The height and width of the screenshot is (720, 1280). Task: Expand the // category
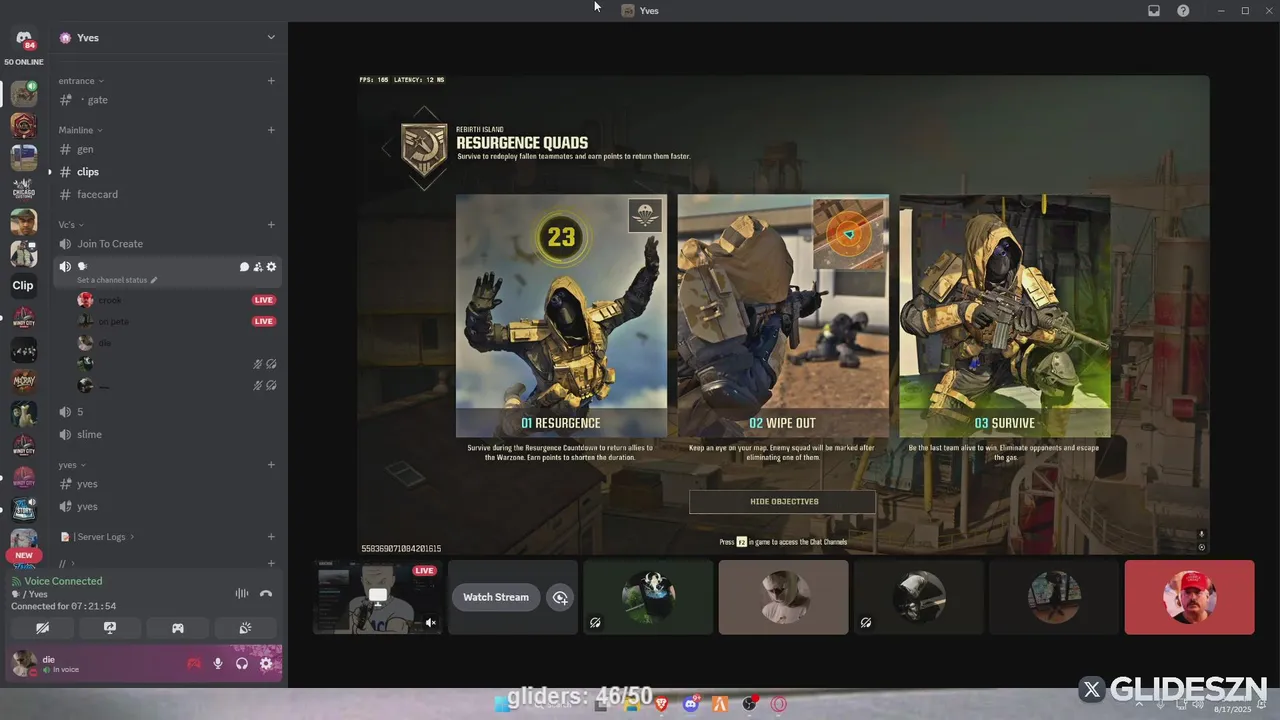[67, 563]
